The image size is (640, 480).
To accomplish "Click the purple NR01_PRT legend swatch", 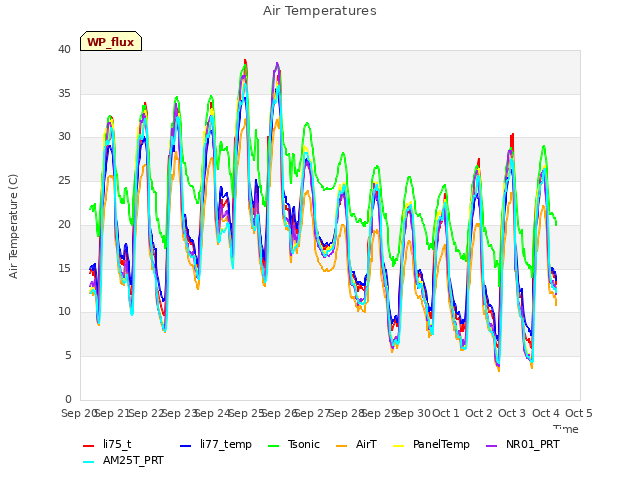I will (491, 446).
